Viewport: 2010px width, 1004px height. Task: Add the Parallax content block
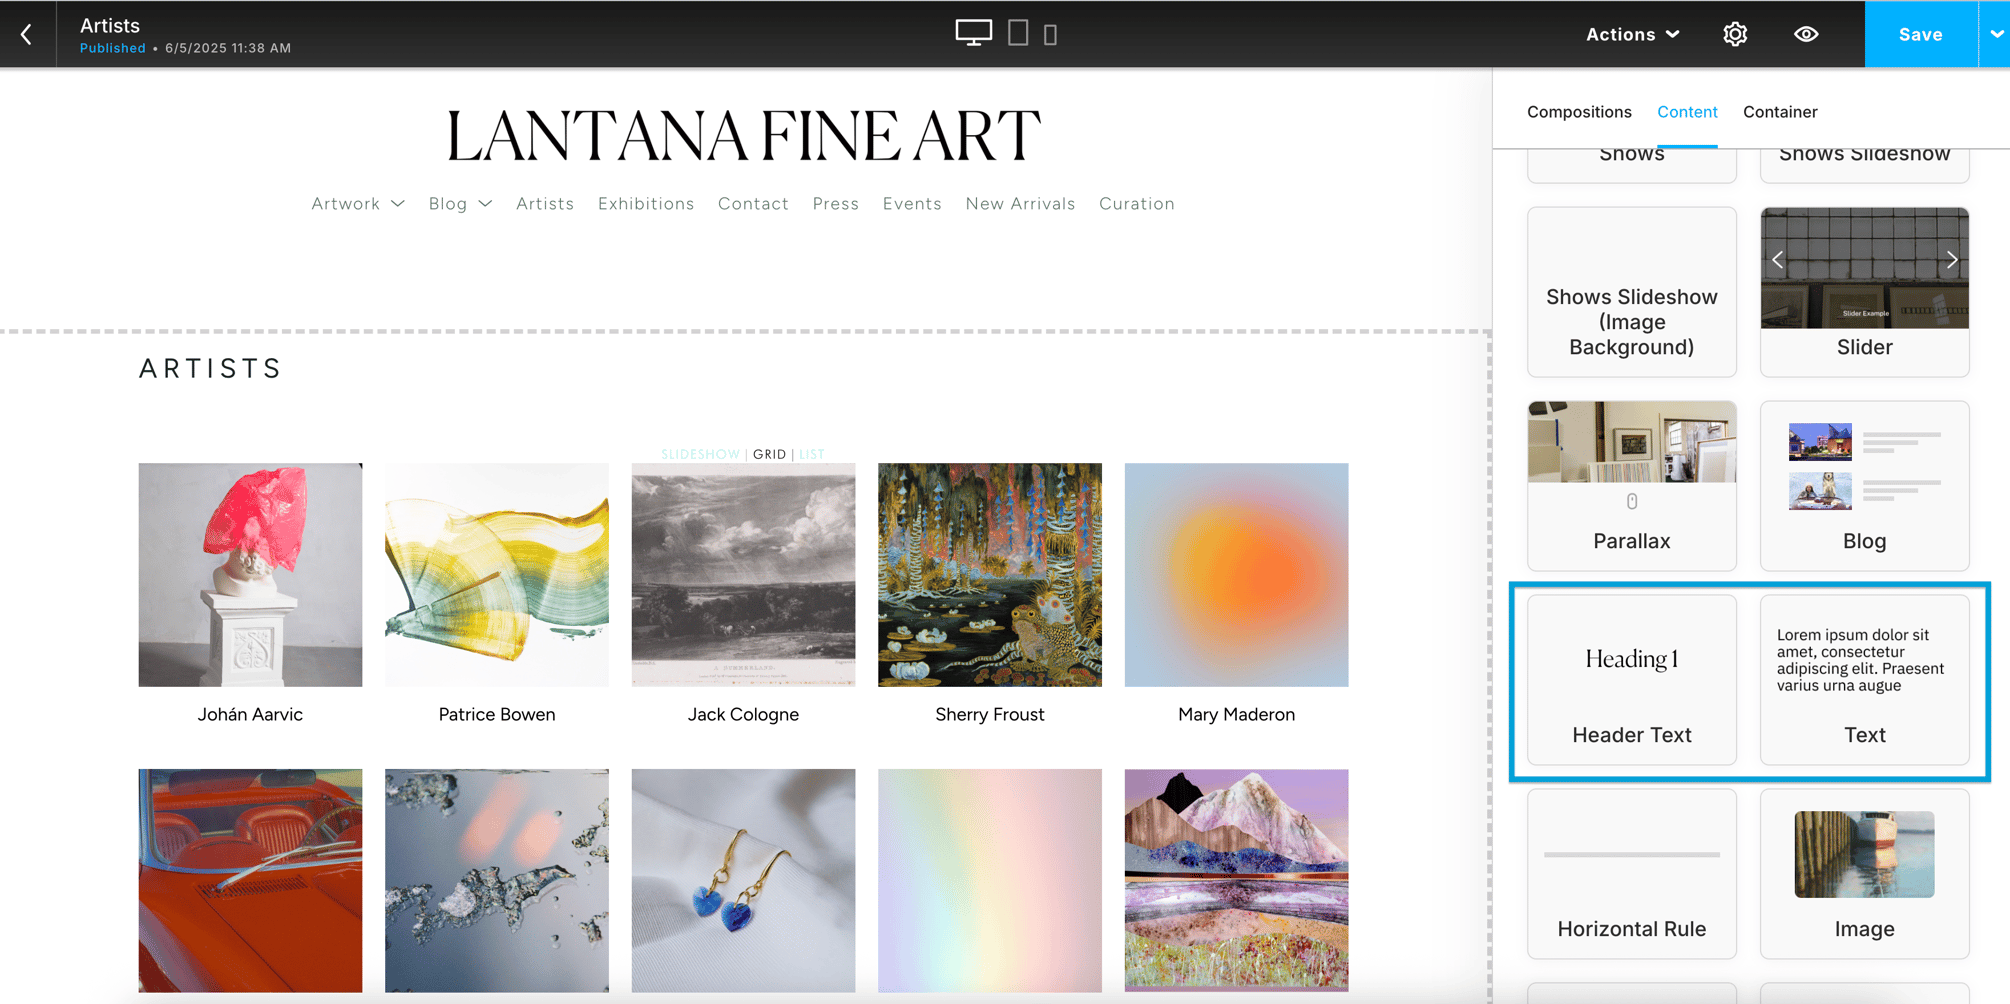(x=1632, y=486)
